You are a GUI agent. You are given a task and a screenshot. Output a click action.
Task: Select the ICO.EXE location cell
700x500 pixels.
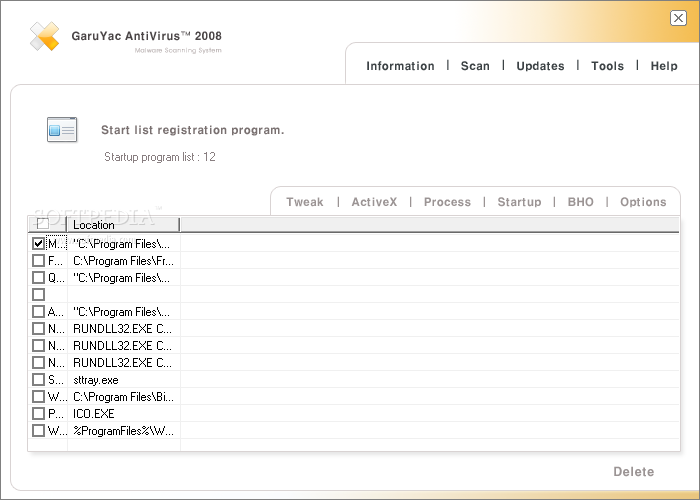click(124, 413)
